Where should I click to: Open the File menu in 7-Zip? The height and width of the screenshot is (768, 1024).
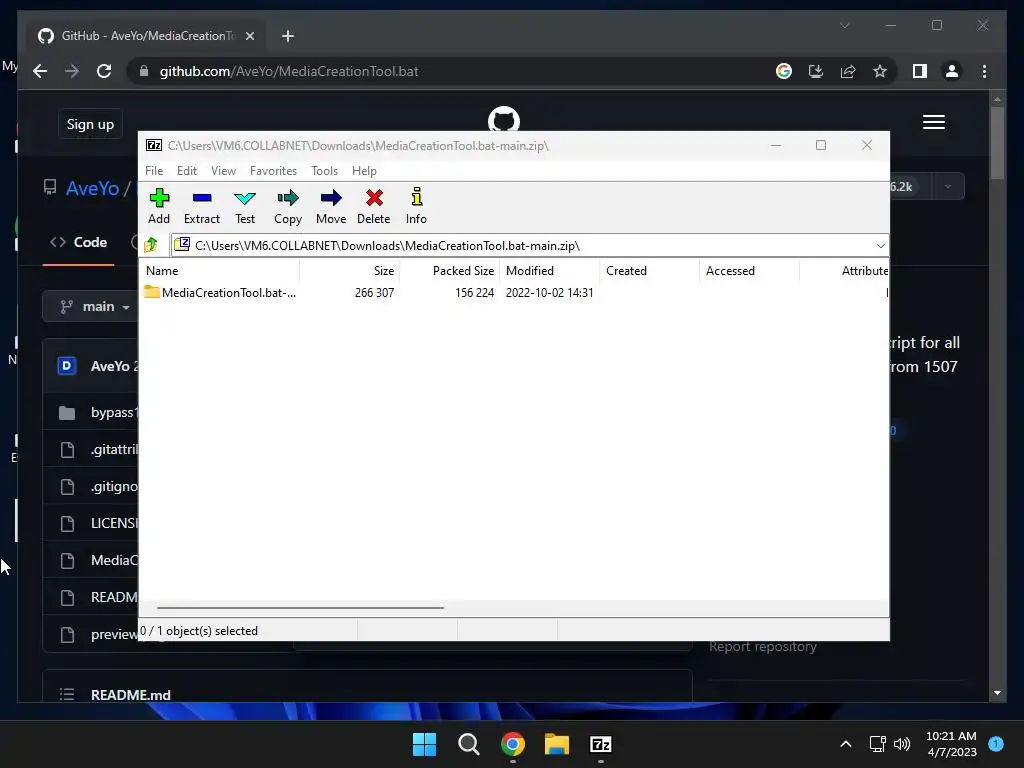click(154, 170)
